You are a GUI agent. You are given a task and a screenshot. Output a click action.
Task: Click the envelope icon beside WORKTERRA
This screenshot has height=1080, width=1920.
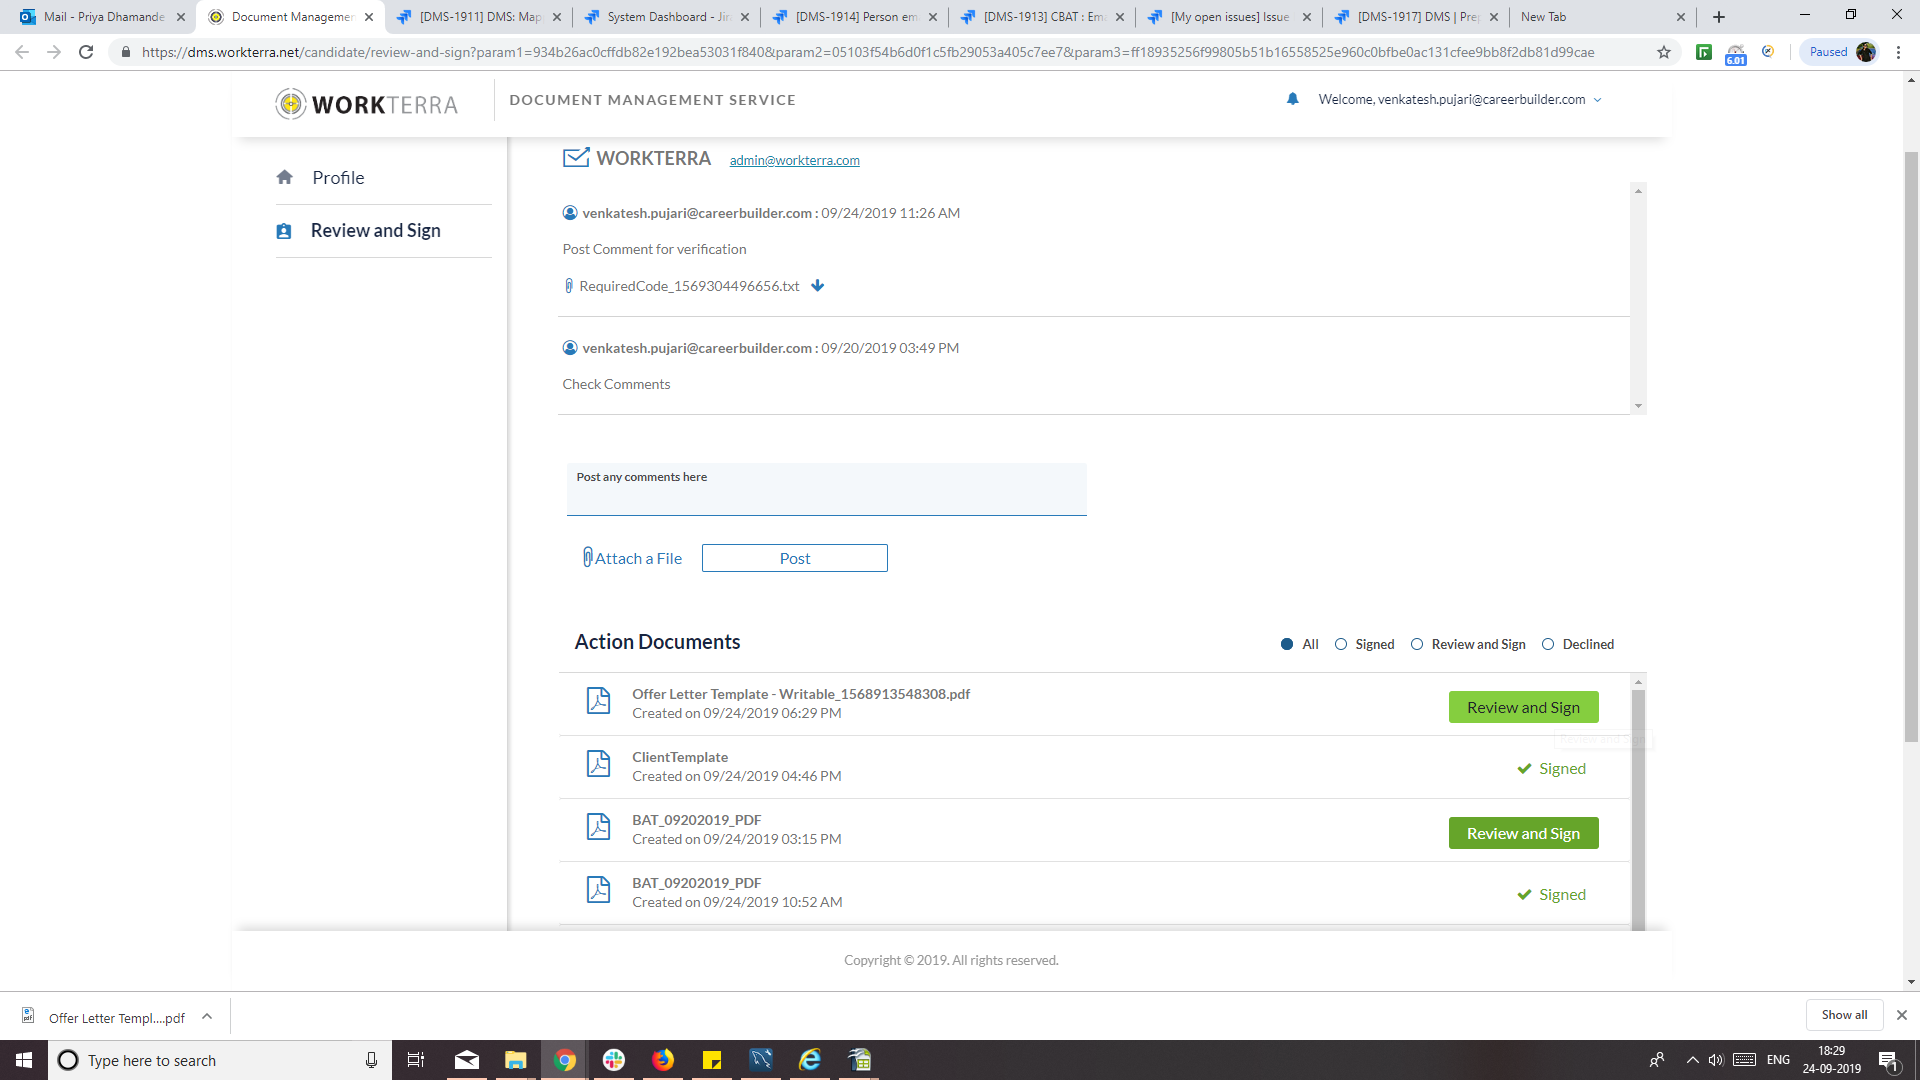pyautogui.click(x=576, y=158)
